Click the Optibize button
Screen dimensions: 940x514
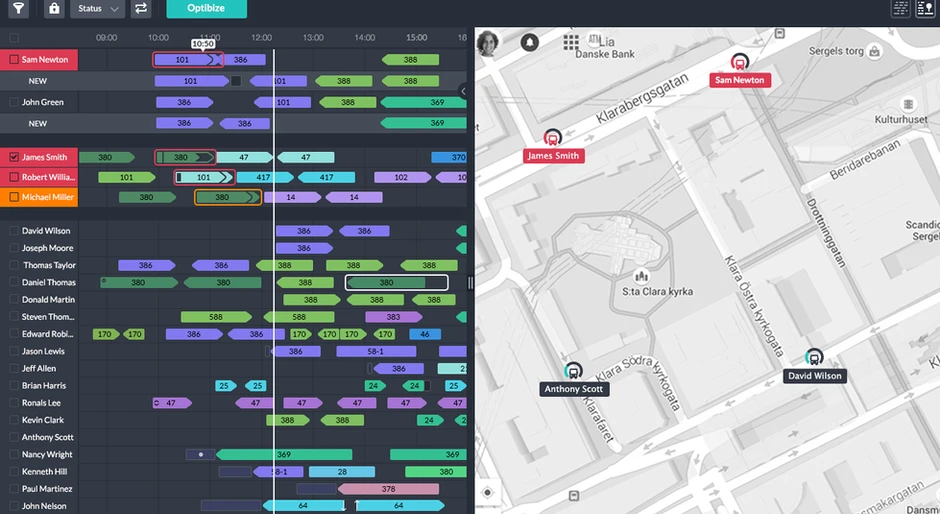206,8
